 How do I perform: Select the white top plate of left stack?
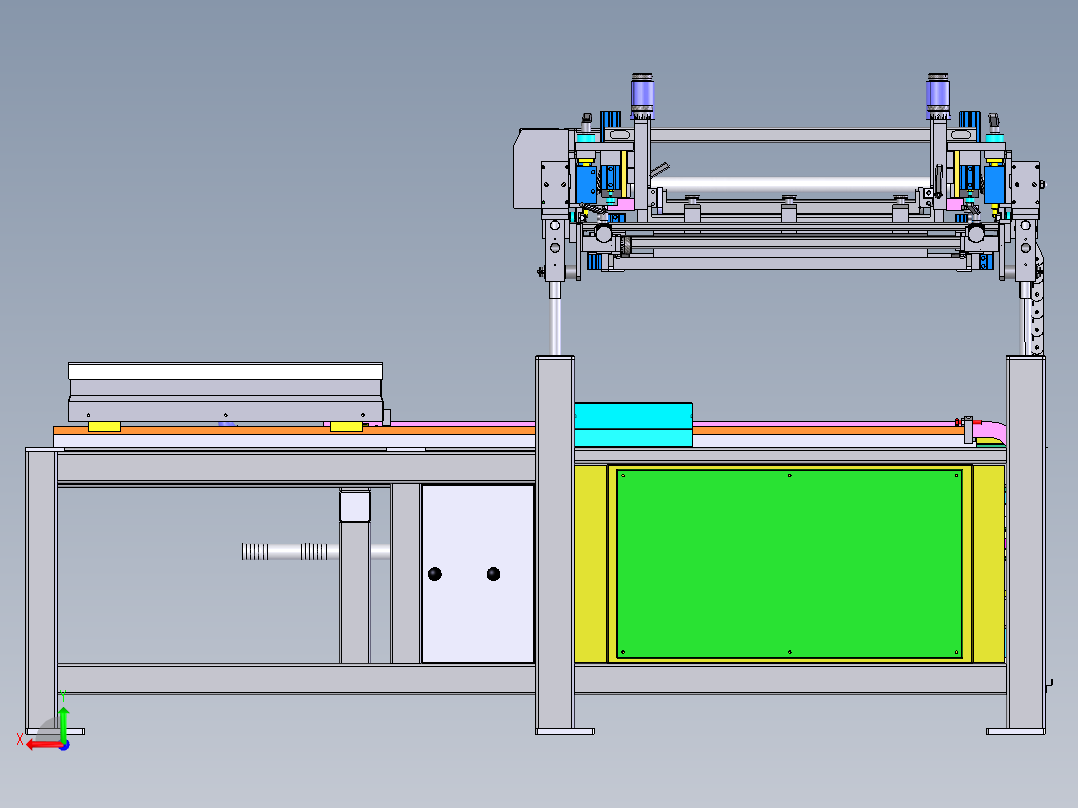[x=226, y=371]
